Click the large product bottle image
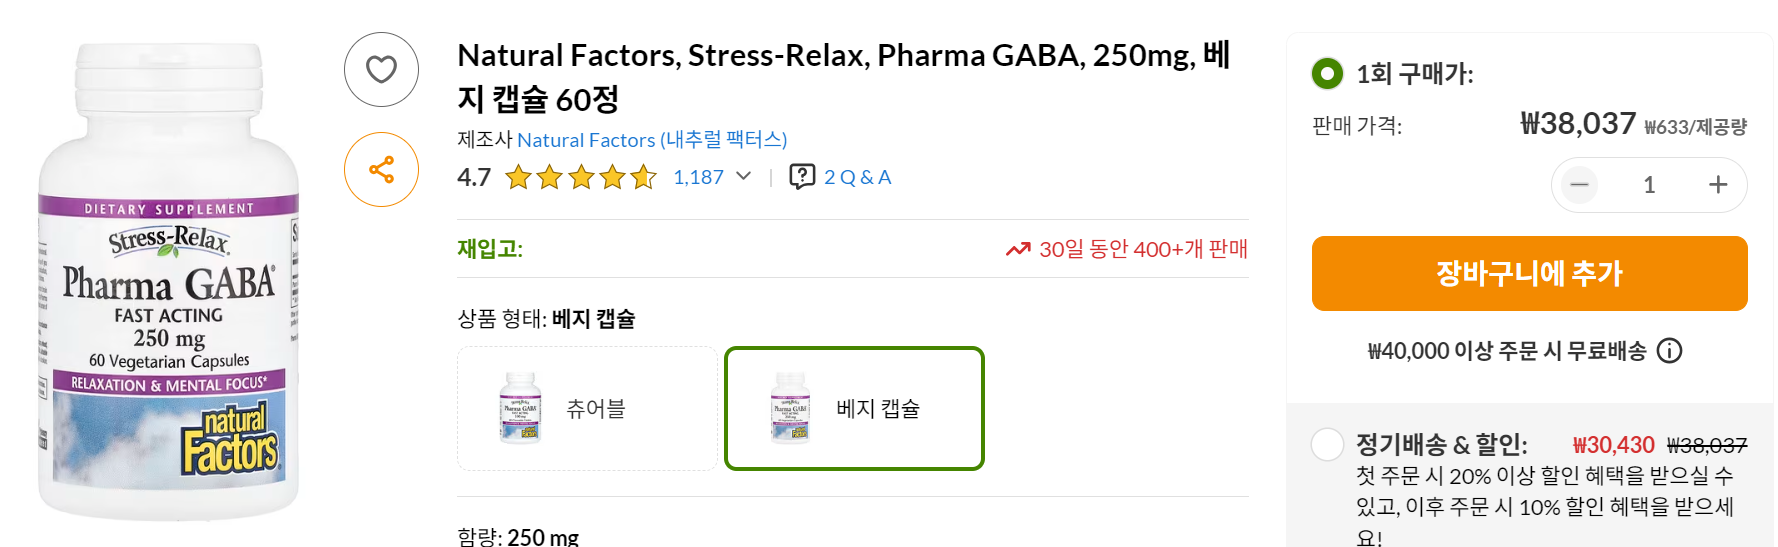Viewport: 1778px width, 547px height. point(168,281)
